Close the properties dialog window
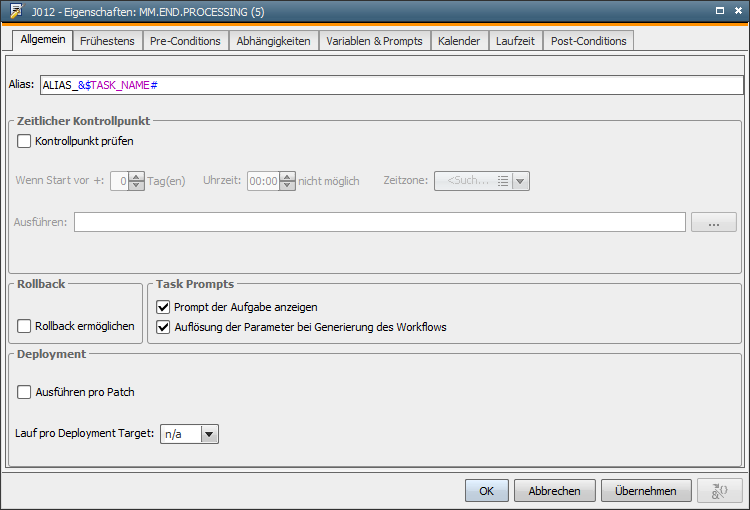750x510 pixels. 737,10
